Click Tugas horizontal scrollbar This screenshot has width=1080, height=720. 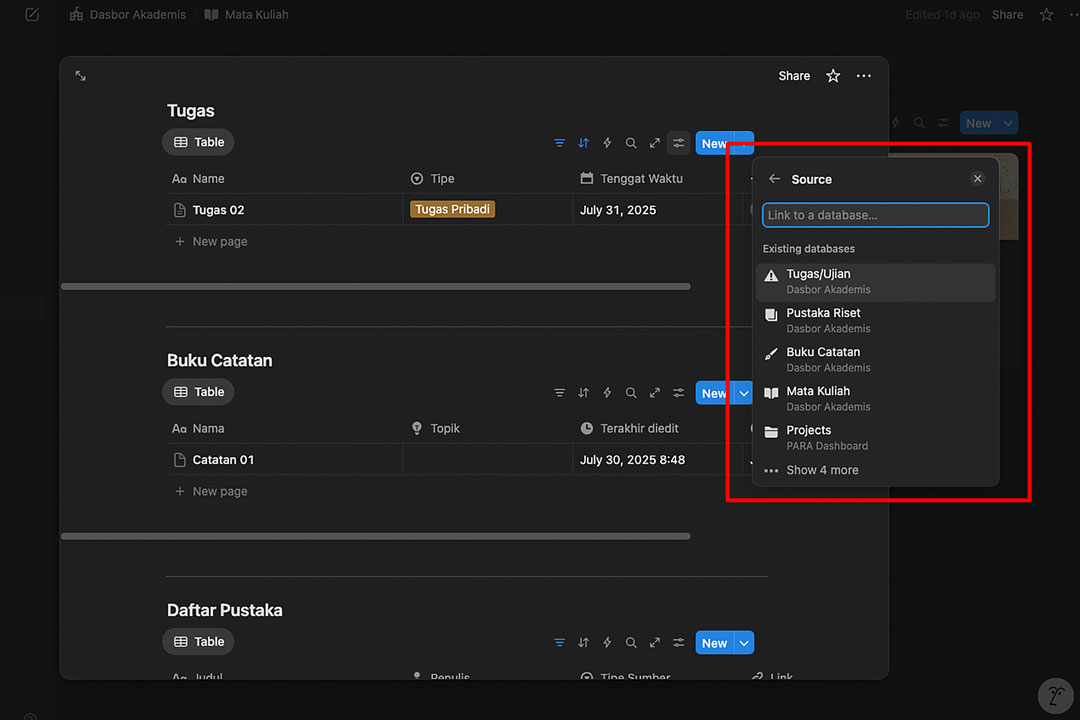click(375, 286)
